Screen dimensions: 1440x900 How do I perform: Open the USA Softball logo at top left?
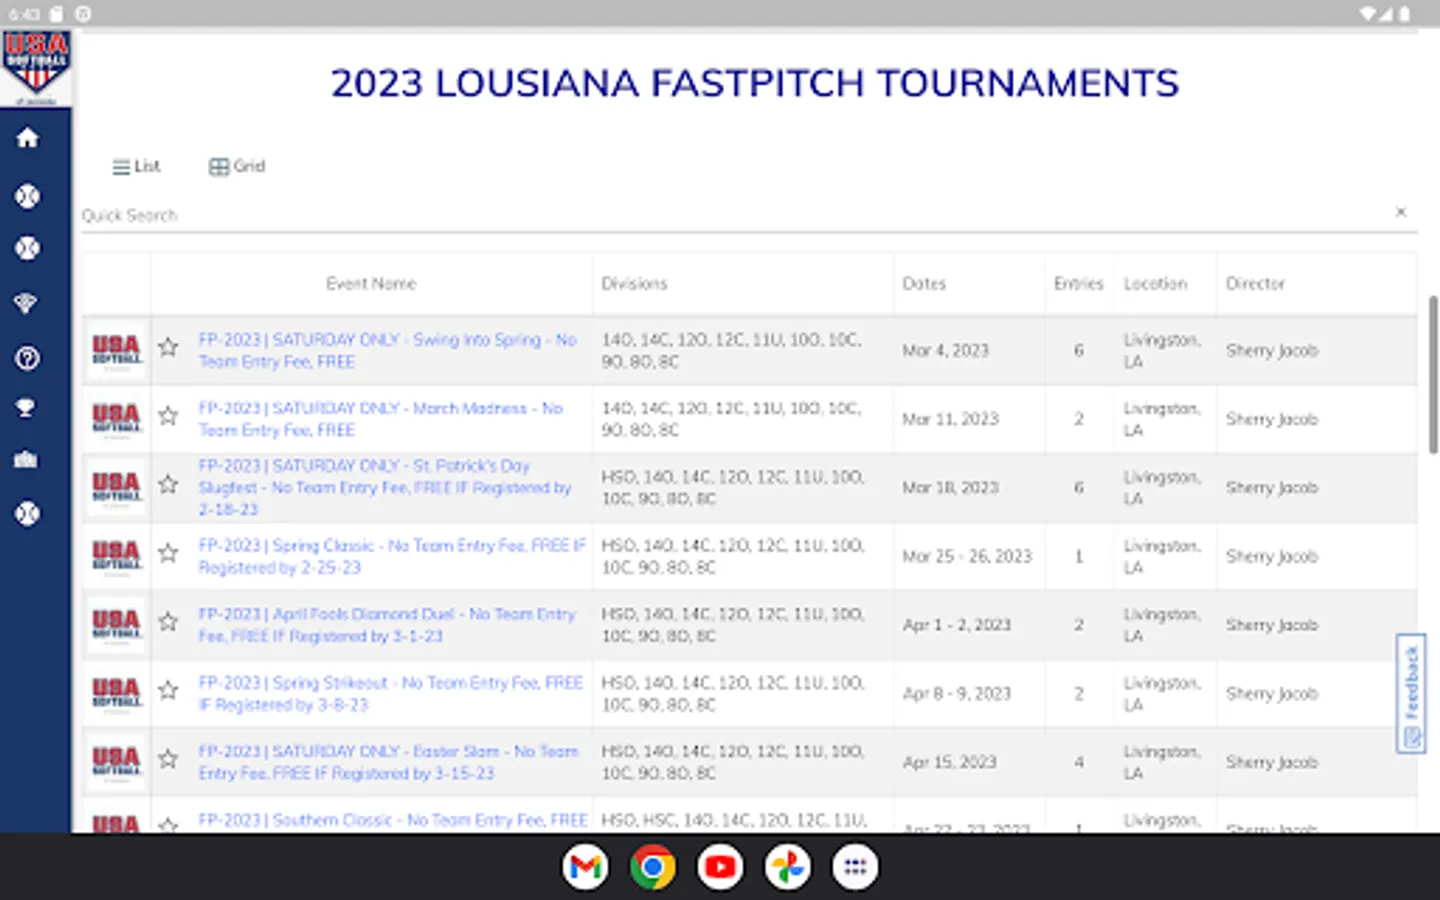(x=36, y=62)
